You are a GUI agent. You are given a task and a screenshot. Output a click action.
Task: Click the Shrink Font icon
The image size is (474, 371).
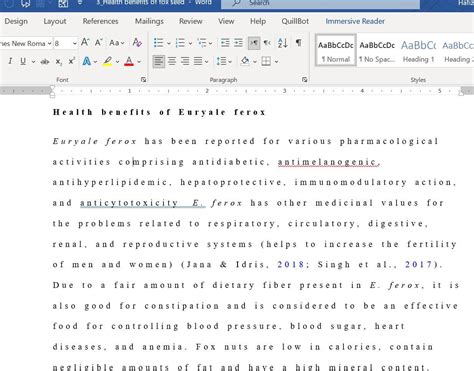pyautogui.click(x=98, y=43)
